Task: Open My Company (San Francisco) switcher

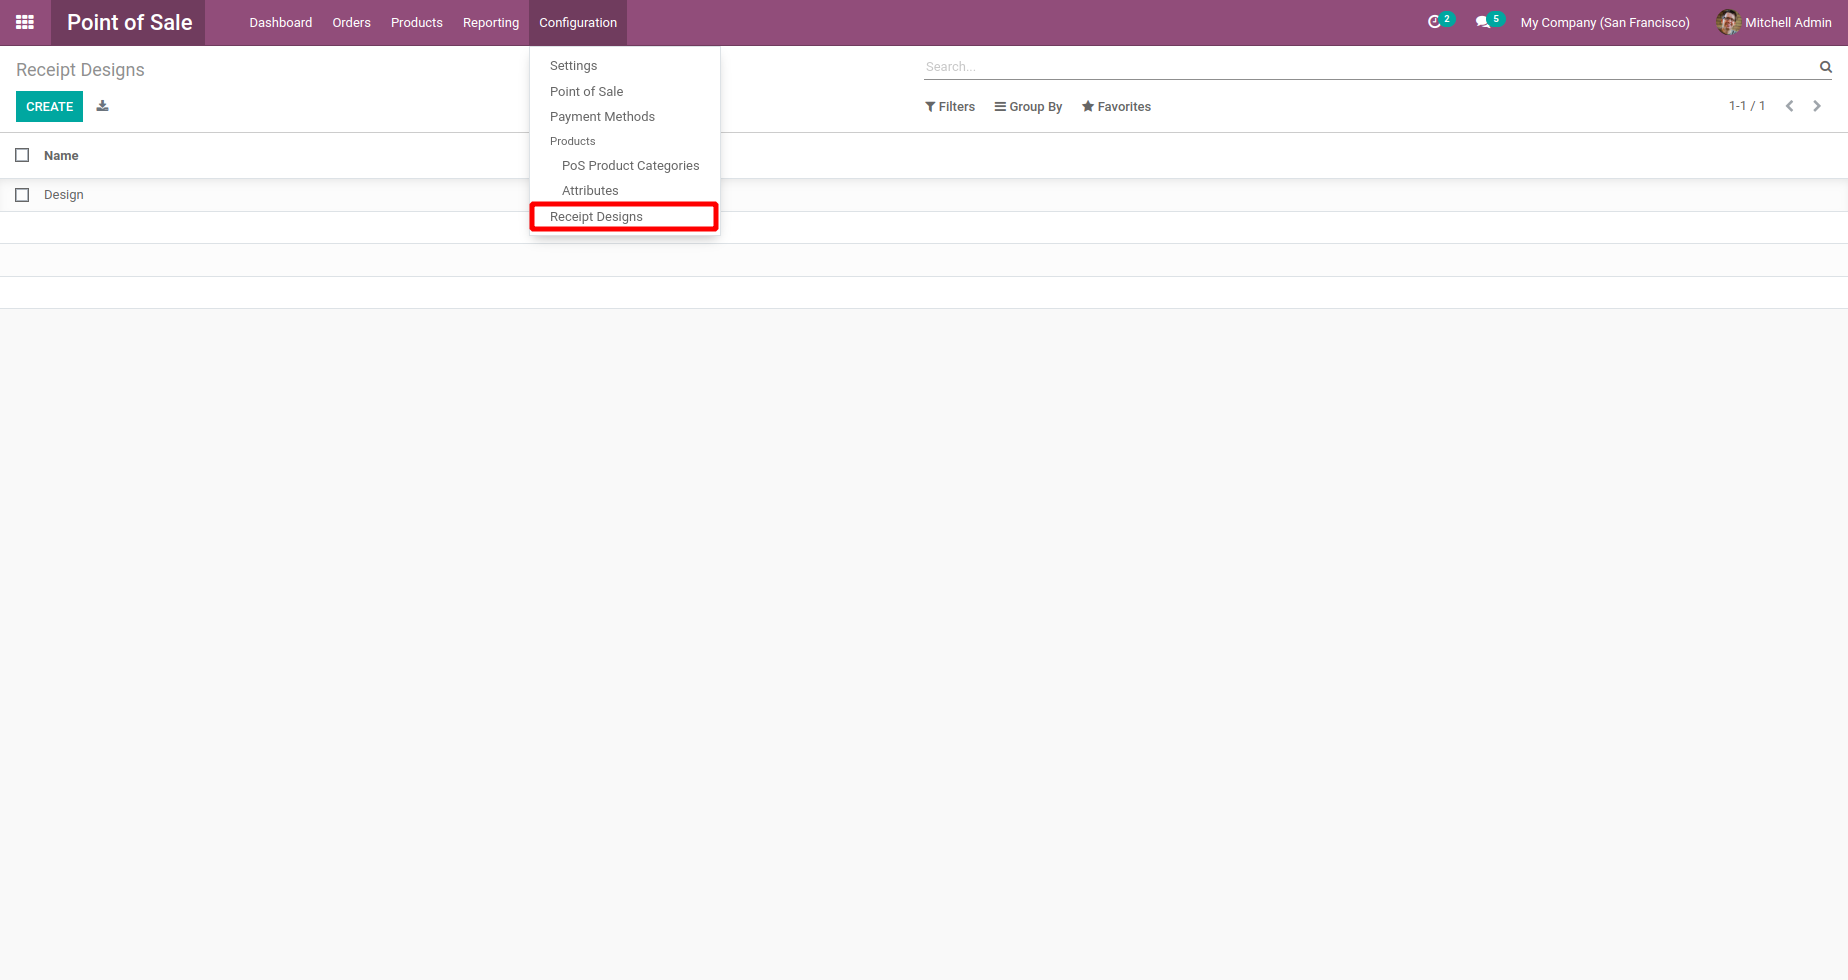Action: tap(1605, 22)
